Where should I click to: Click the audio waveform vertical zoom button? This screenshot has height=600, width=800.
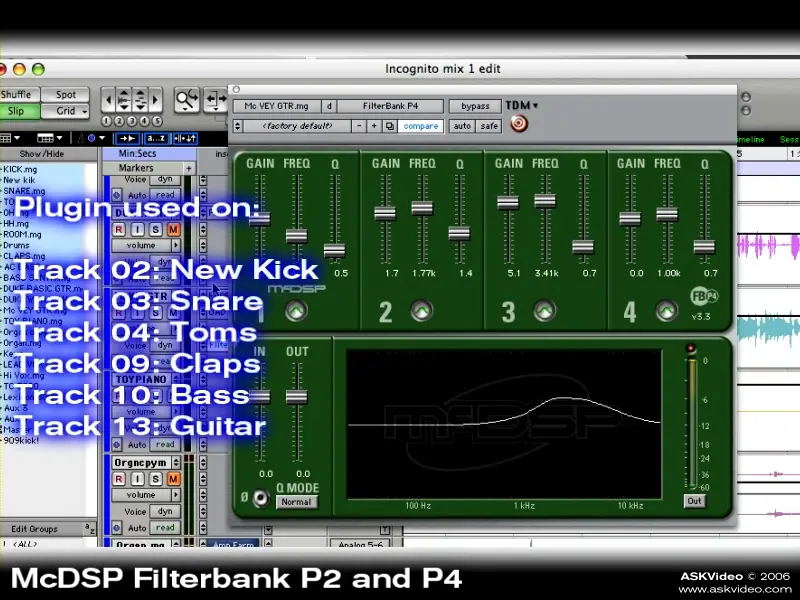(123, 99)
